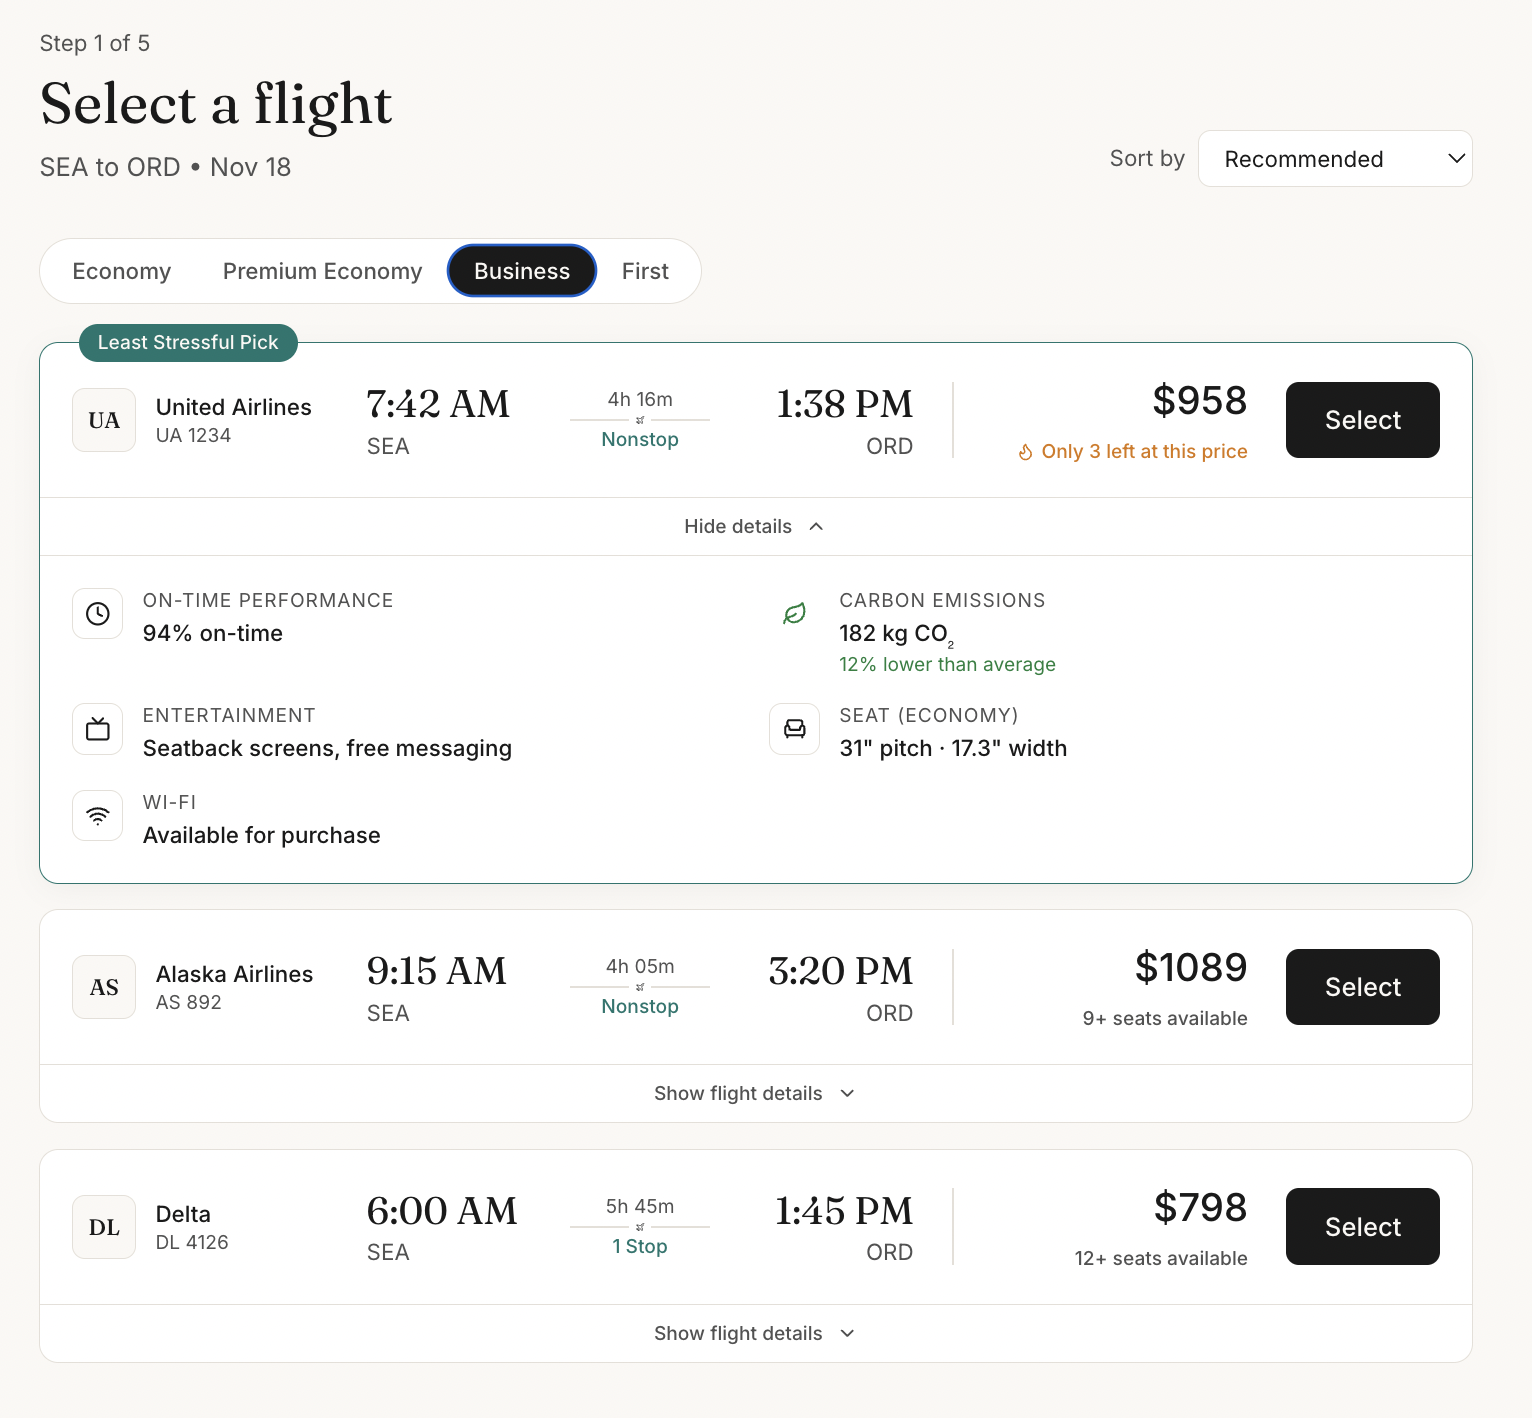The image size is (1532, 1418).
Task: Click 'SEA to ORD • Nov 18' route text
Action: click(x=165, y=167)
